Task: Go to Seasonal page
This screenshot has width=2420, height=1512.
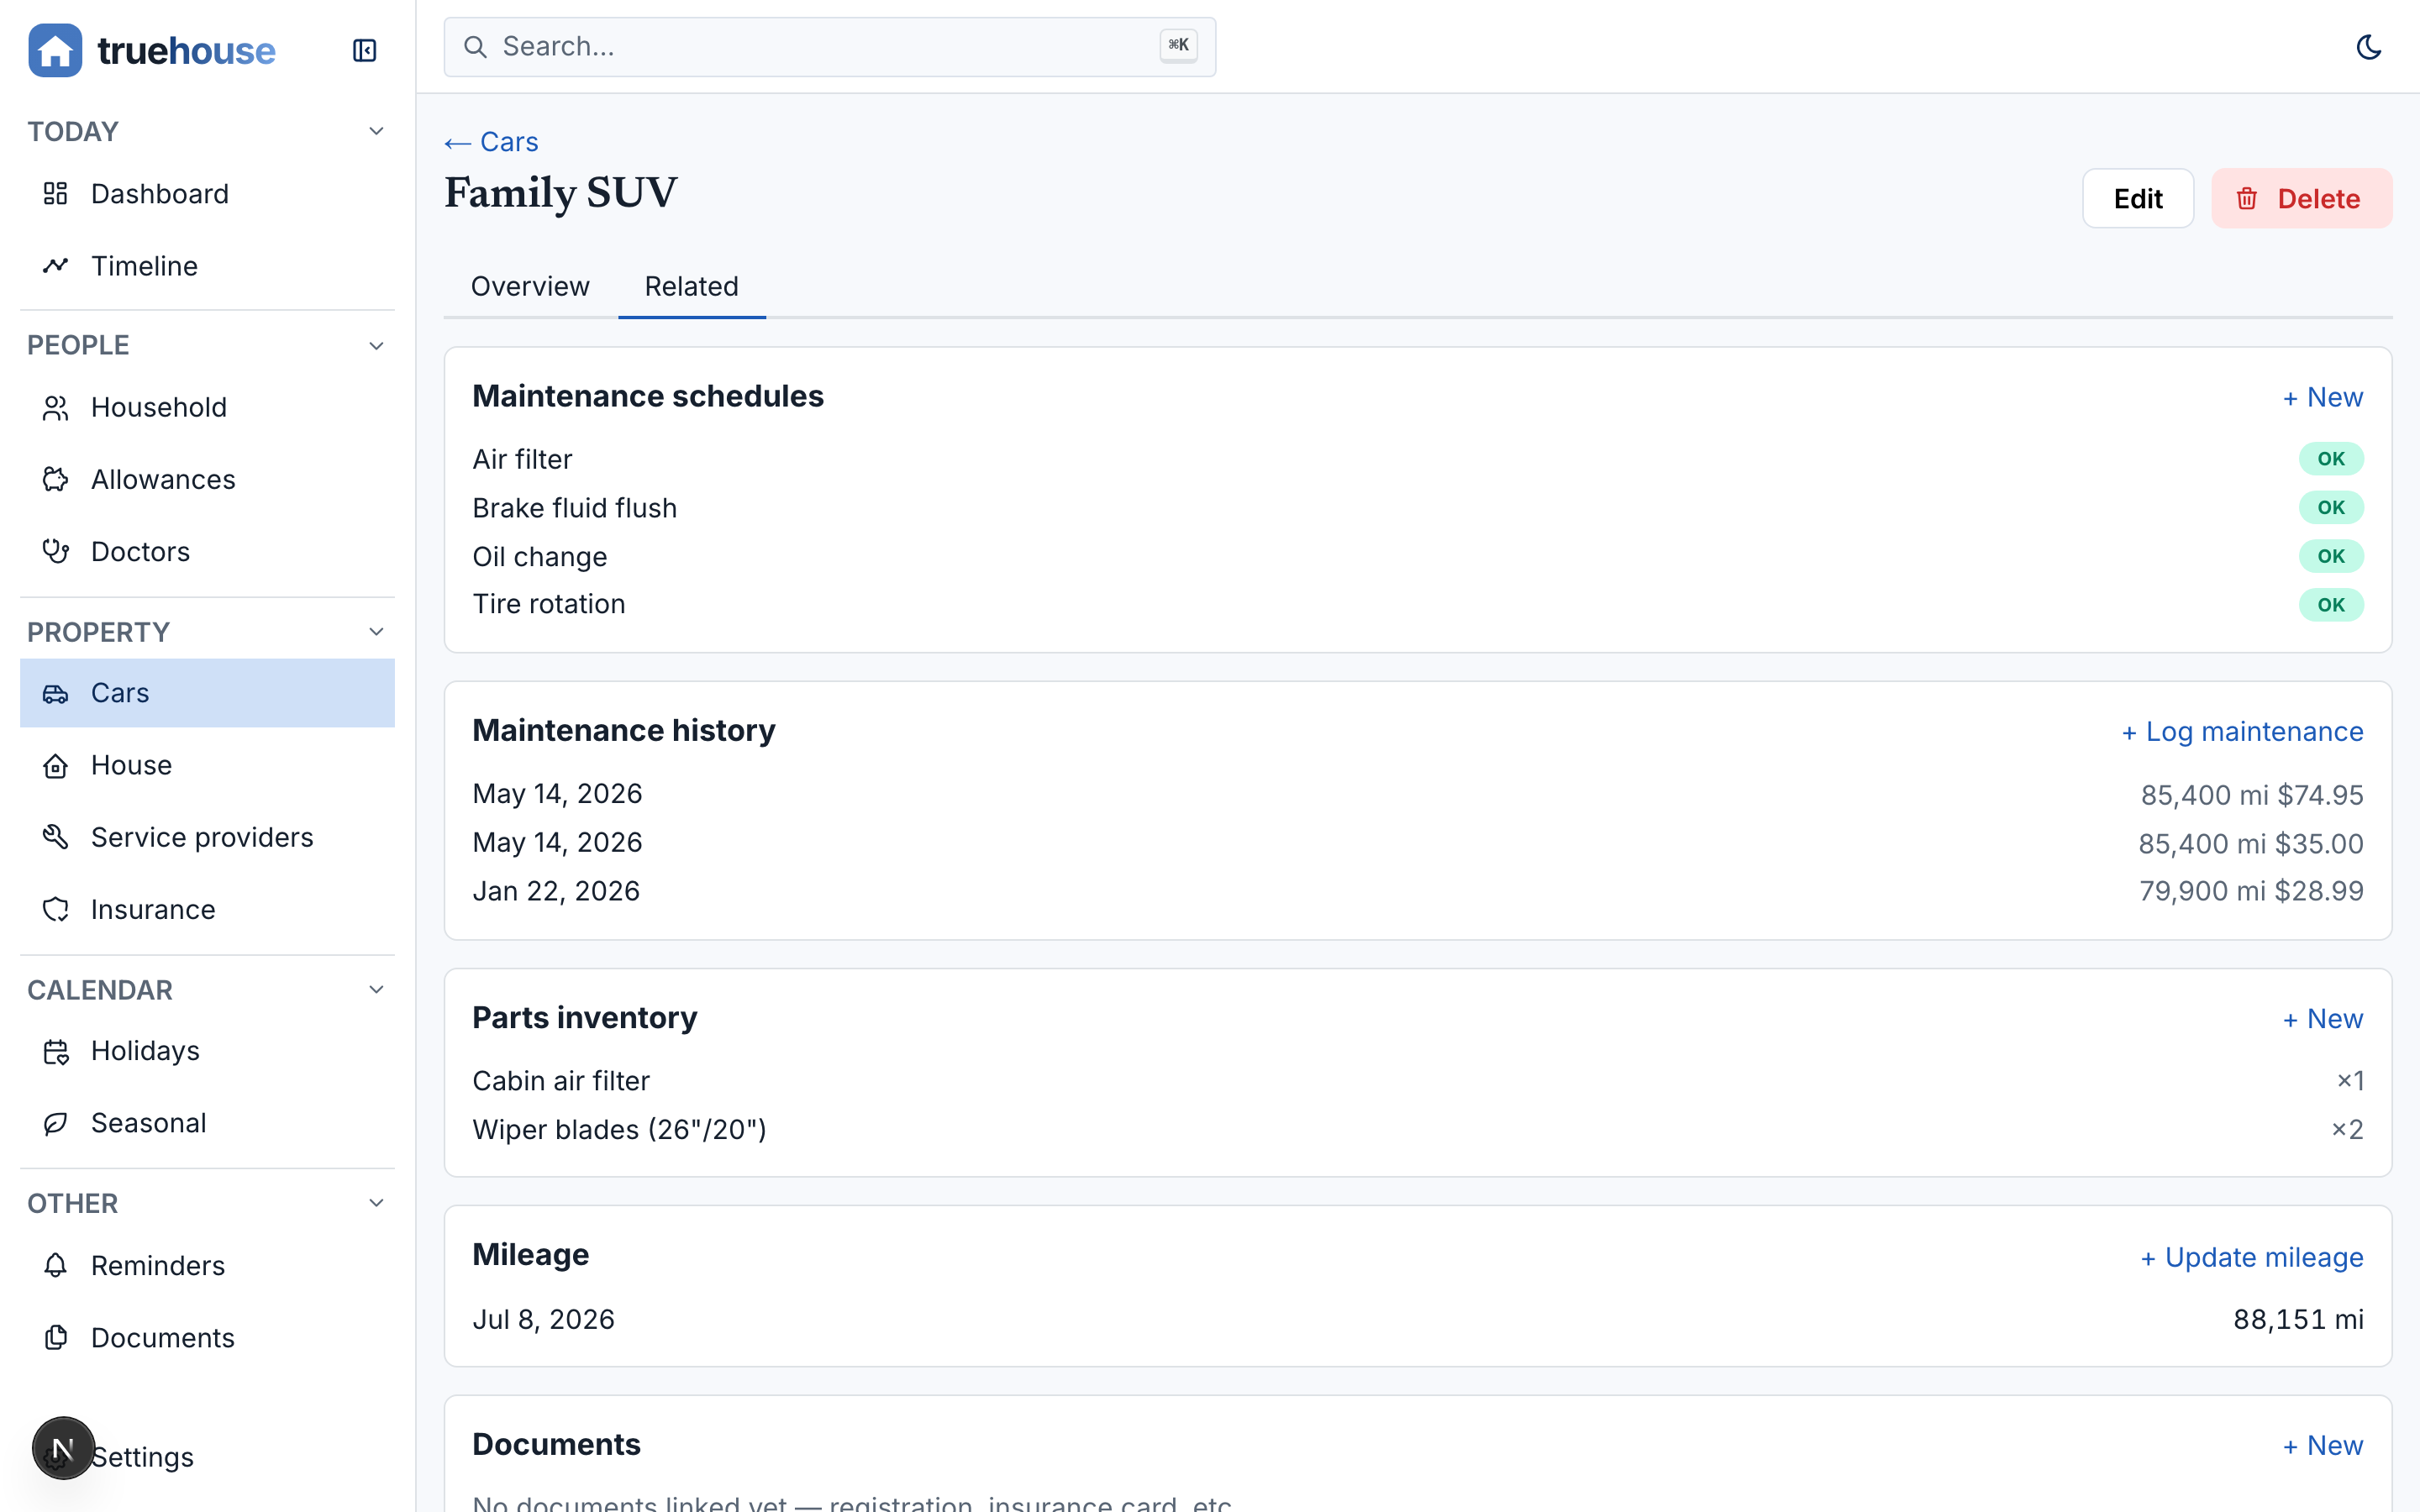Action: [207, 1123]
